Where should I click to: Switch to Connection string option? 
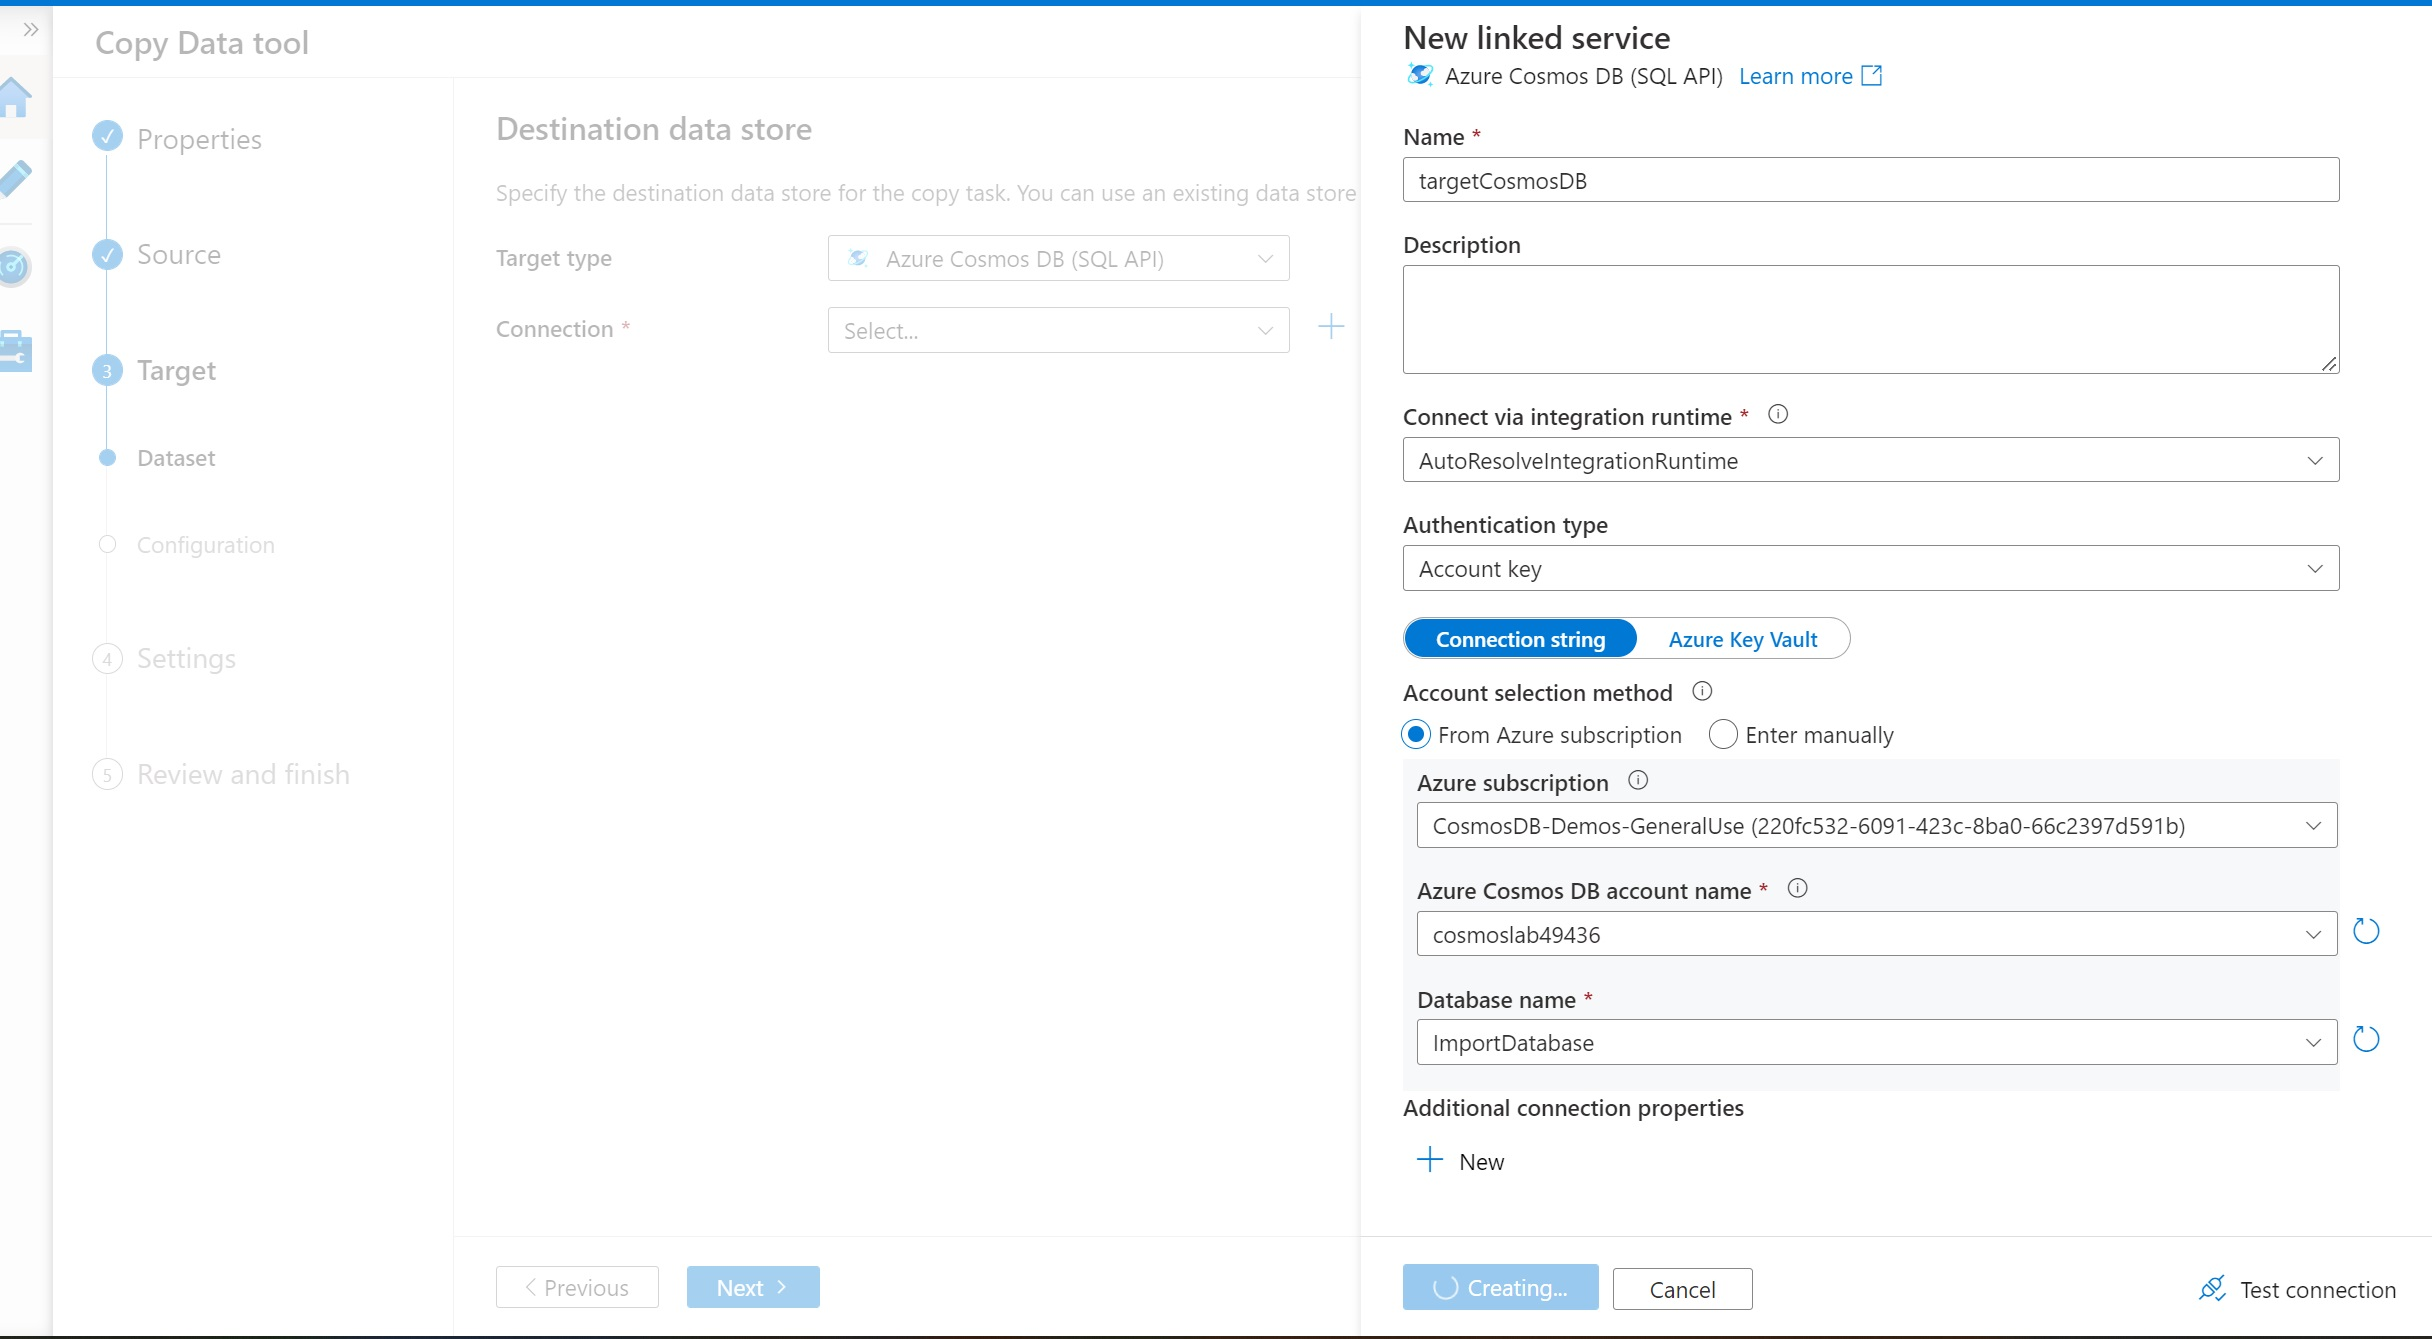coord(1520,639)
